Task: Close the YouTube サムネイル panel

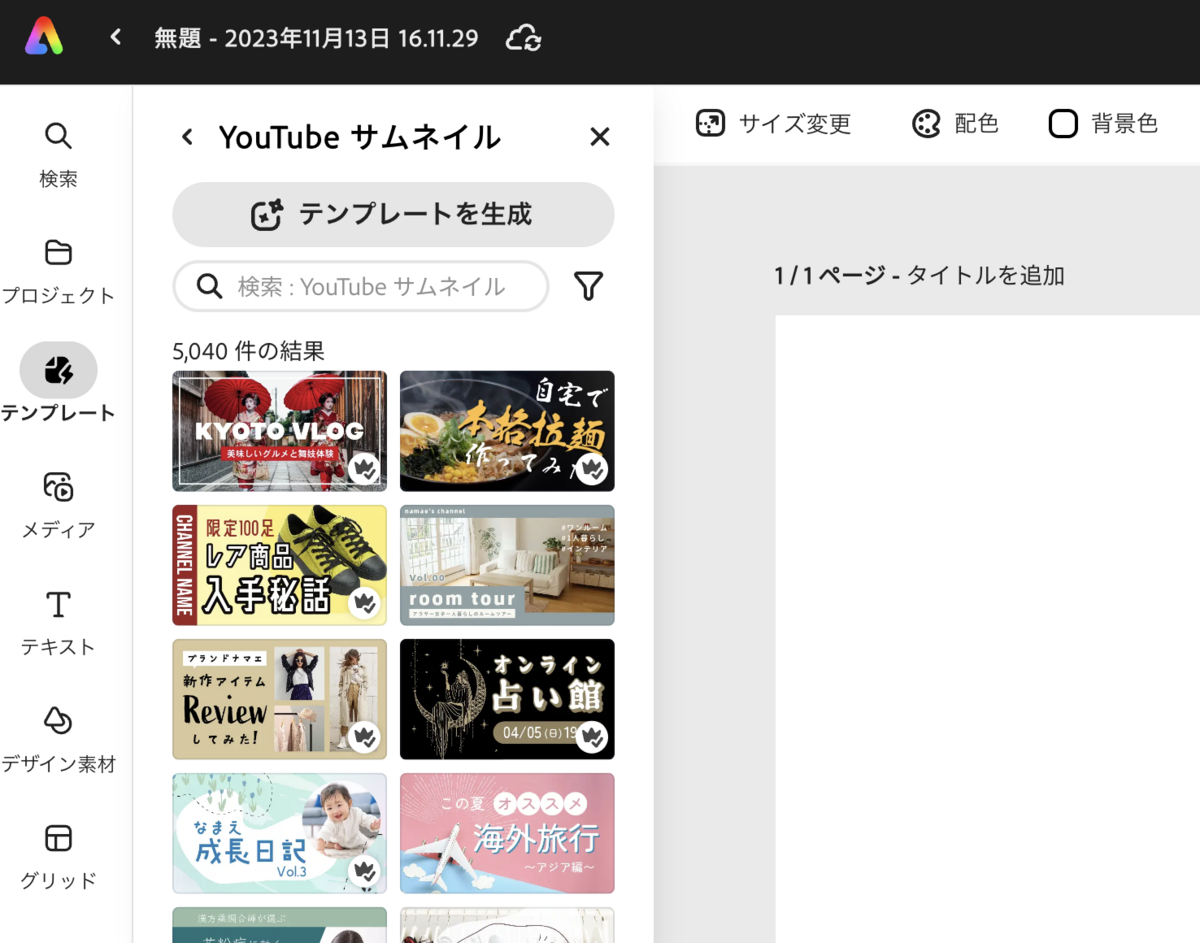Action: coord(599,137)
